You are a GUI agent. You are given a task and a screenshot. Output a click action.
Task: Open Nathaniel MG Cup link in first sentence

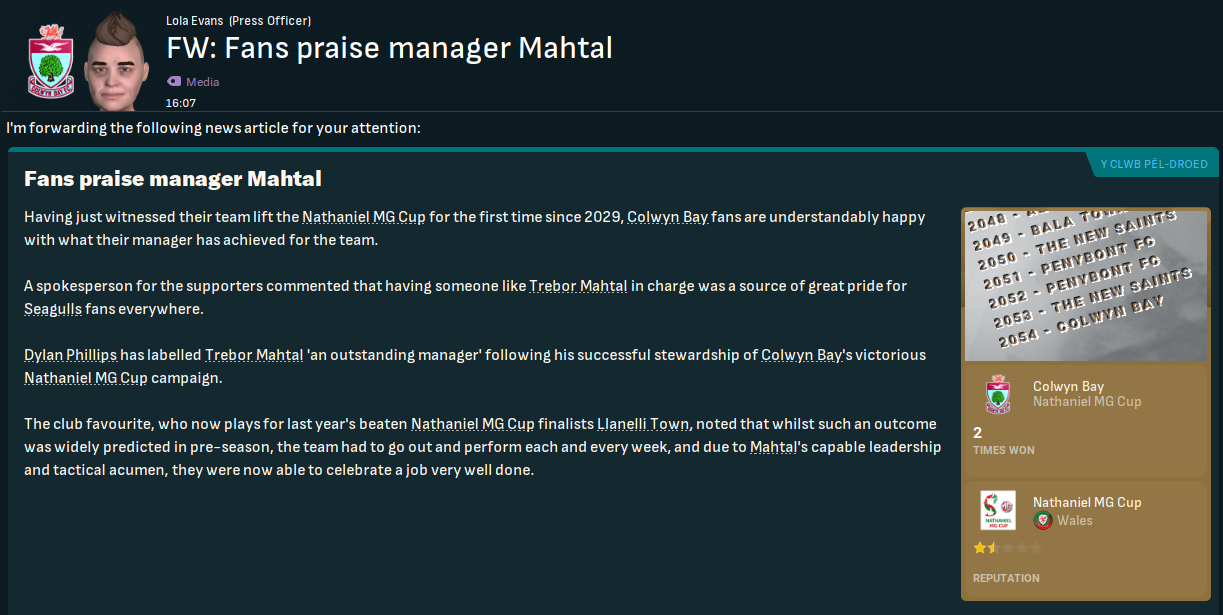click(363, 217)
